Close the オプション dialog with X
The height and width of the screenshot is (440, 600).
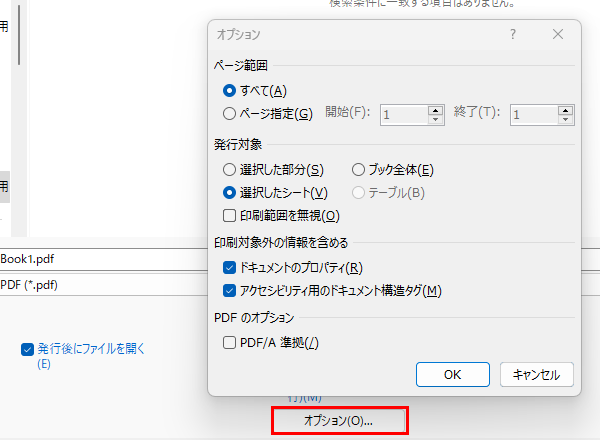click(558, 34)
